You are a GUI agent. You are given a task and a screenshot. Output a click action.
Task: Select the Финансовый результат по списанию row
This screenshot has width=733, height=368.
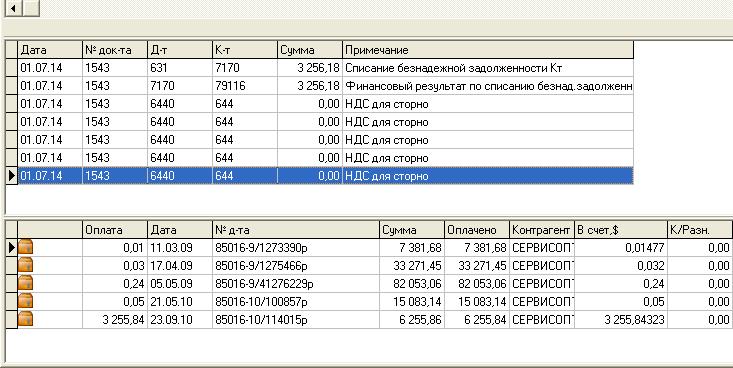pos(326,86)
